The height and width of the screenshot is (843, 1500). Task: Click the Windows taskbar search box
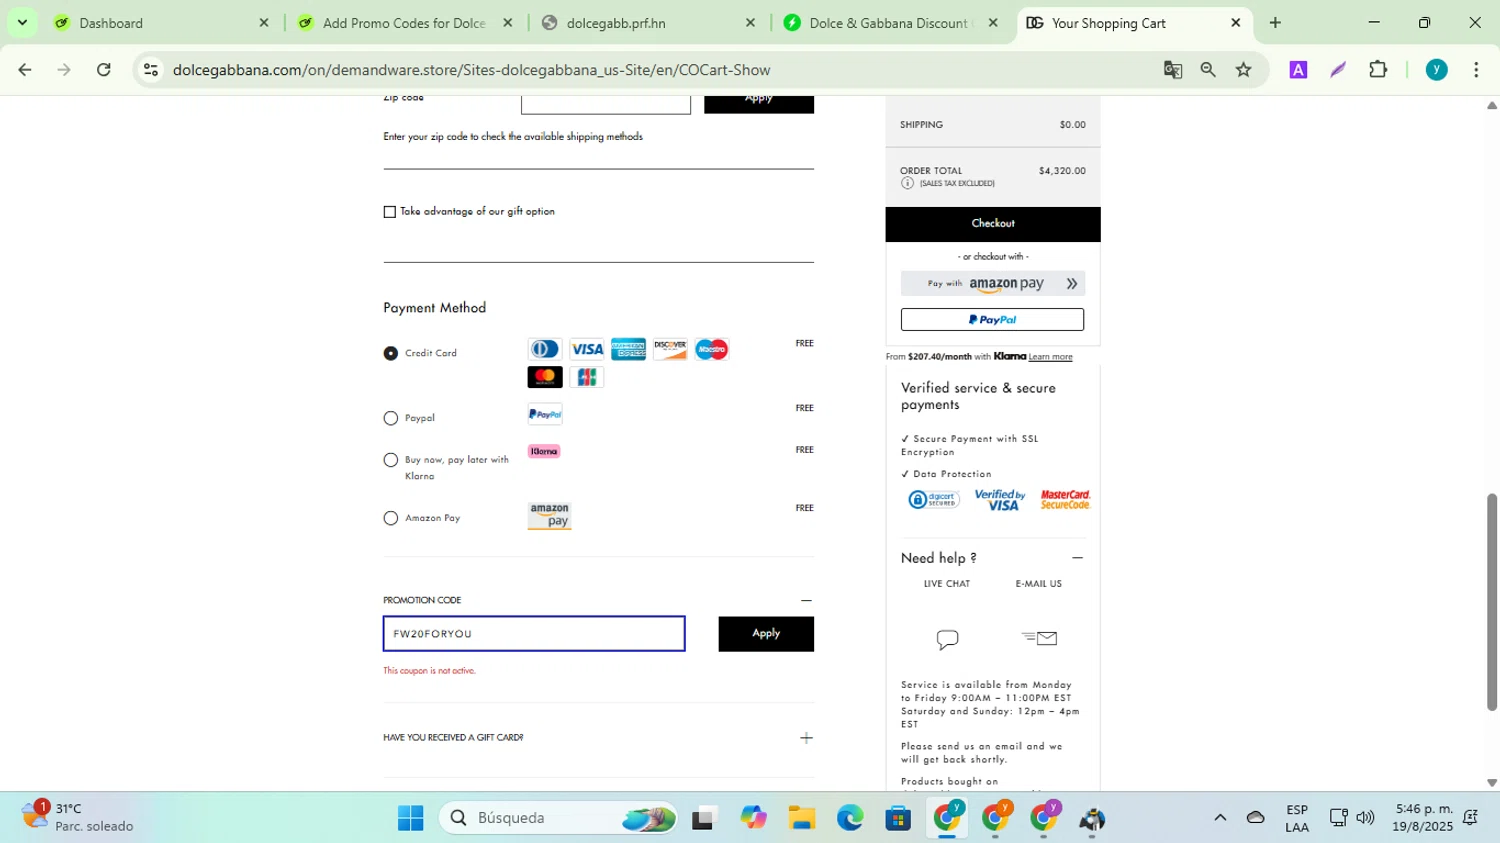click(x=559, y=818)
